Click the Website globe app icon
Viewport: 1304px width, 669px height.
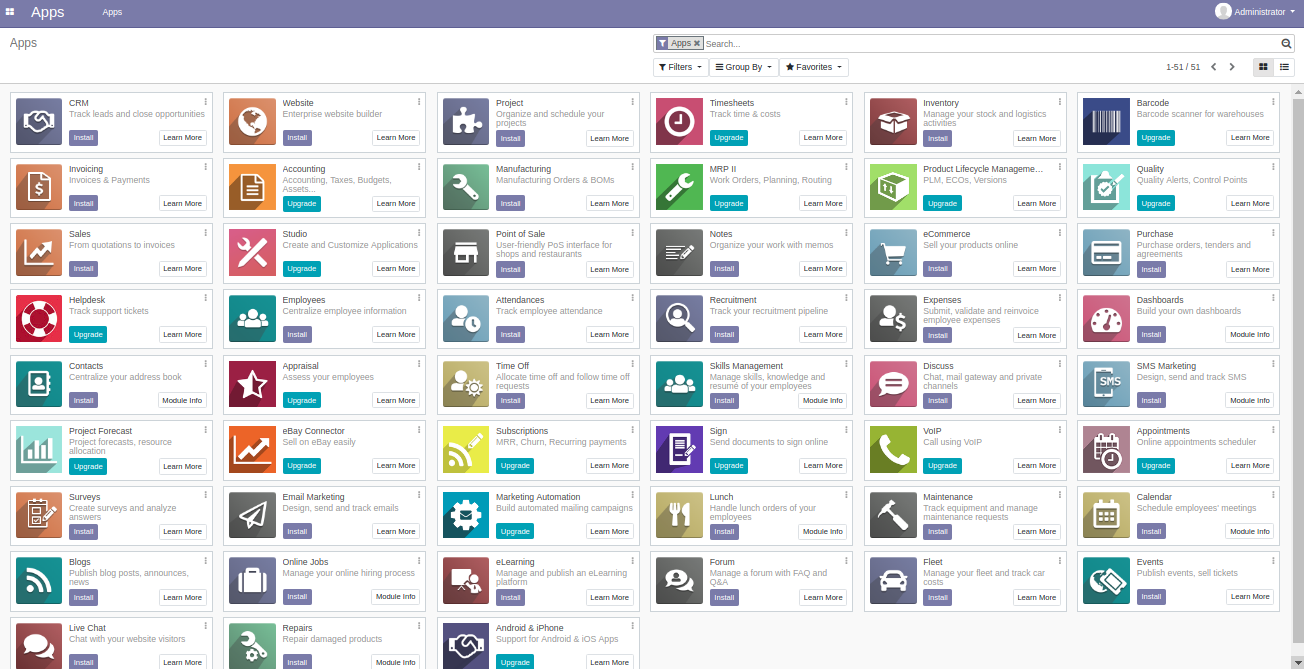coord(252,122)
